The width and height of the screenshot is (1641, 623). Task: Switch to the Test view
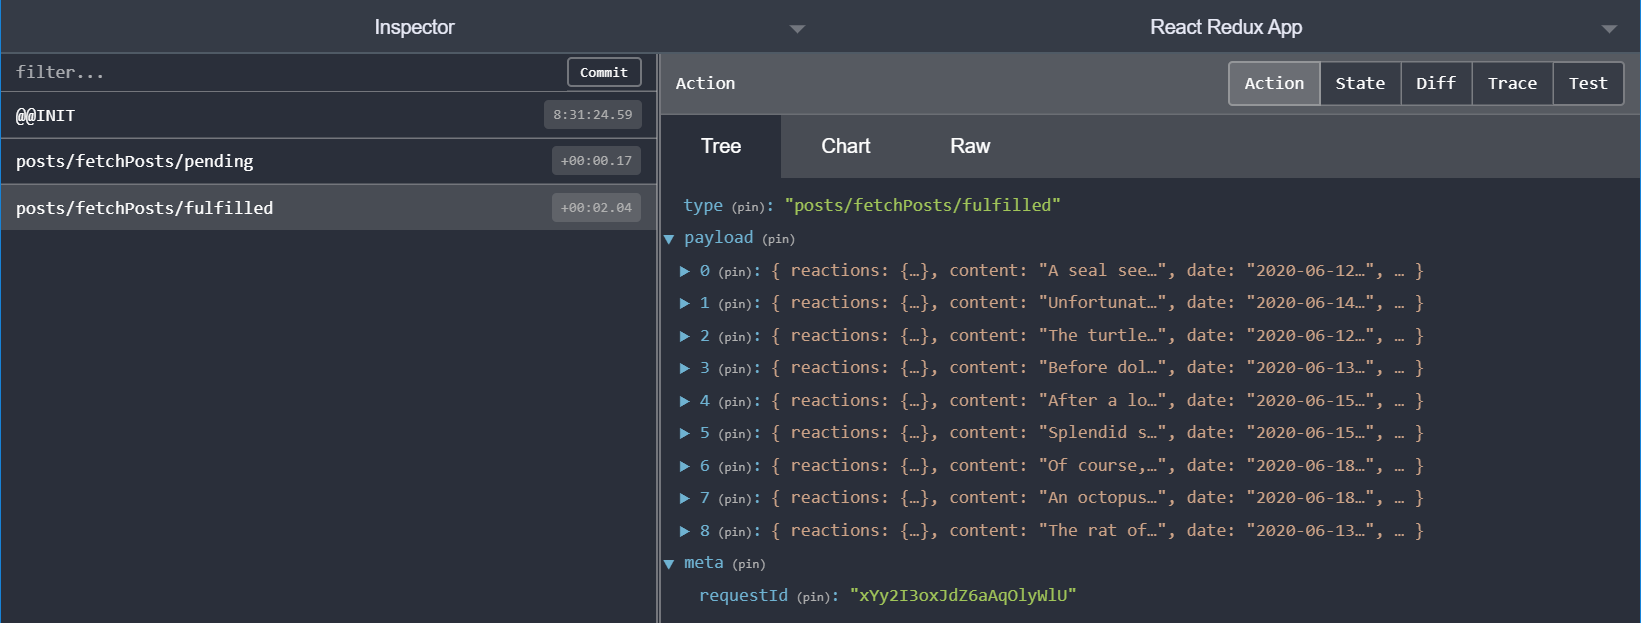(x=1587, y=83)
